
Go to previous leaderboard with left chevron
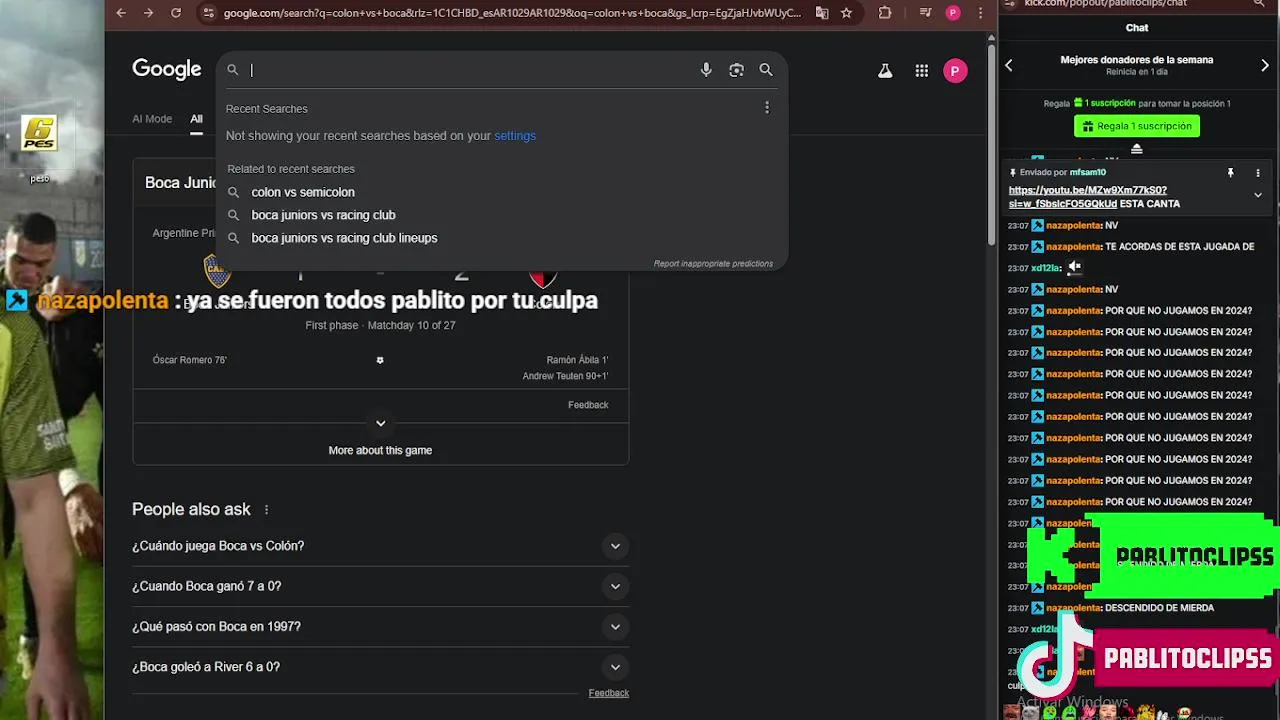[x=1009, y=66]
